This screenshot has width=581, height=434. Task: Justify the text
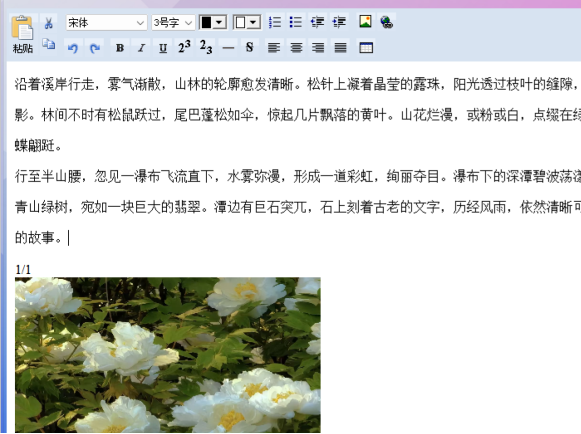point(340,47)
